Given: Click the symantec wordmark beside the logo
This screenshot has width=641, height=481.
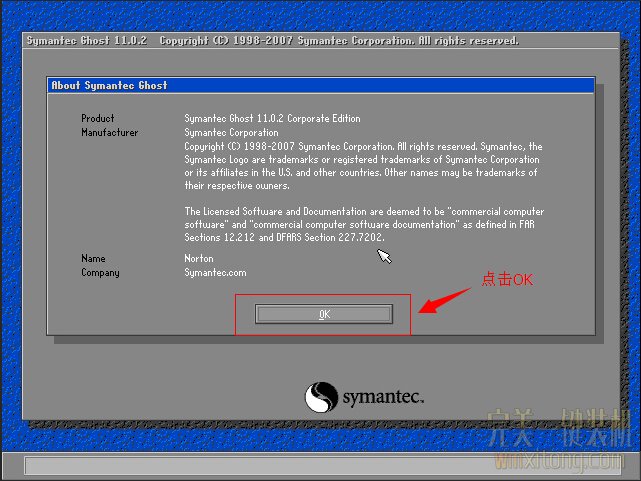Looking at the screenshot, I should tap(384, 398).
